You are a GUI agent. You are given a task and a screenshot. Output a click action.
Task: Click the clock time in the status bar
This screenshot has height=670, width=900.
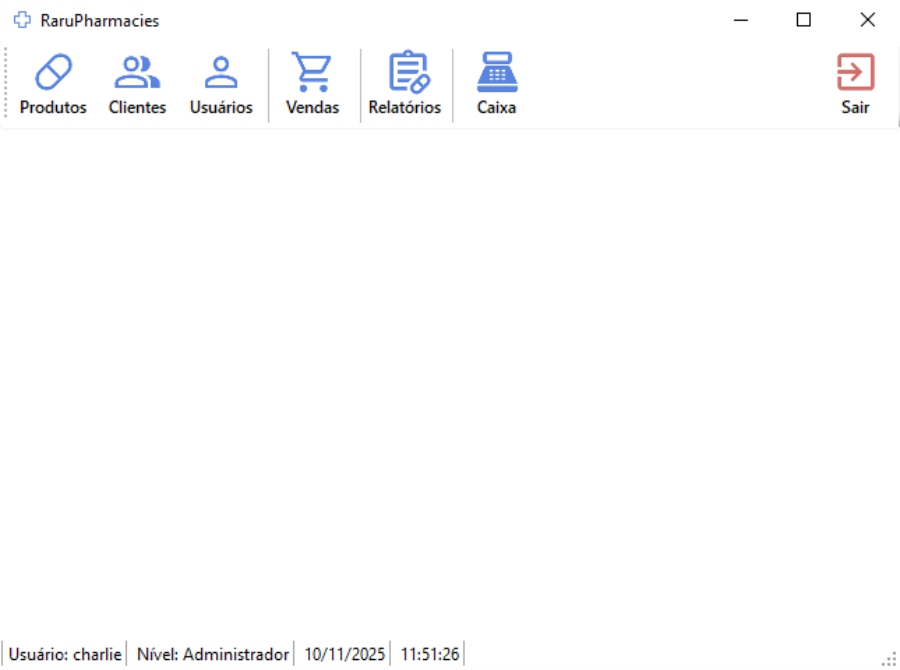[x=430, y=654]
